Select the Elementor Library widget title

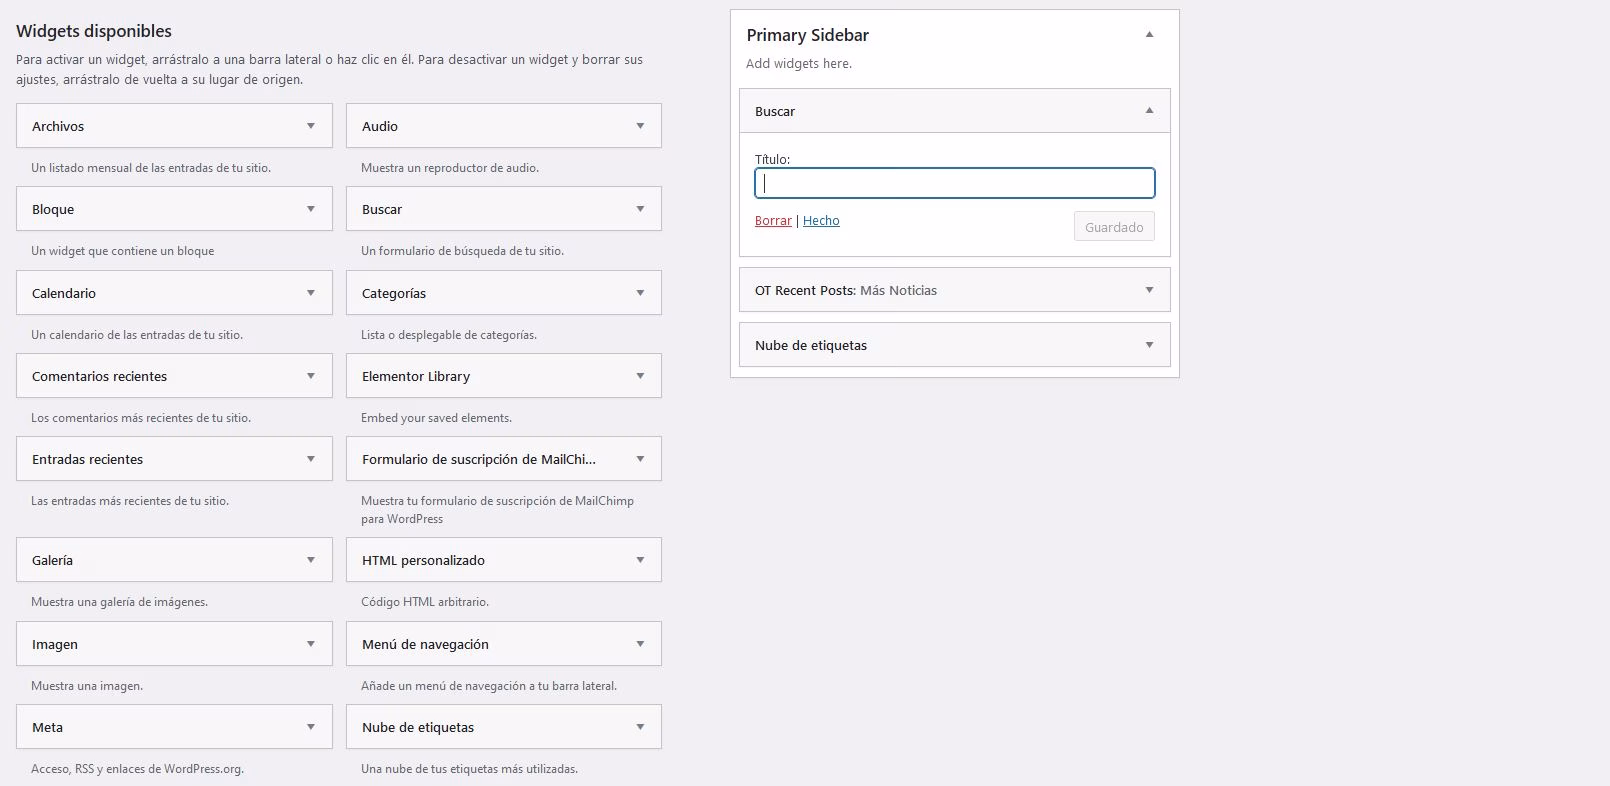coord(416,376)
